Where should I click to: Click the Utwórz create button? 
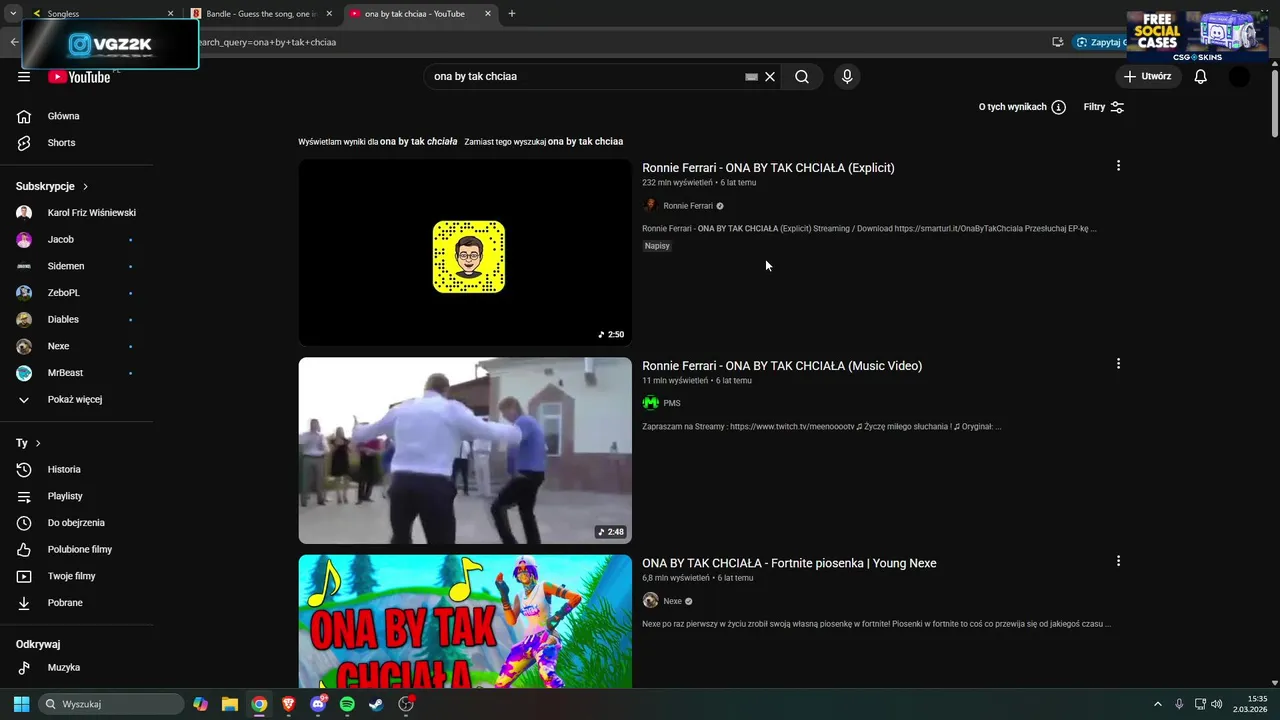point(1148,77)
